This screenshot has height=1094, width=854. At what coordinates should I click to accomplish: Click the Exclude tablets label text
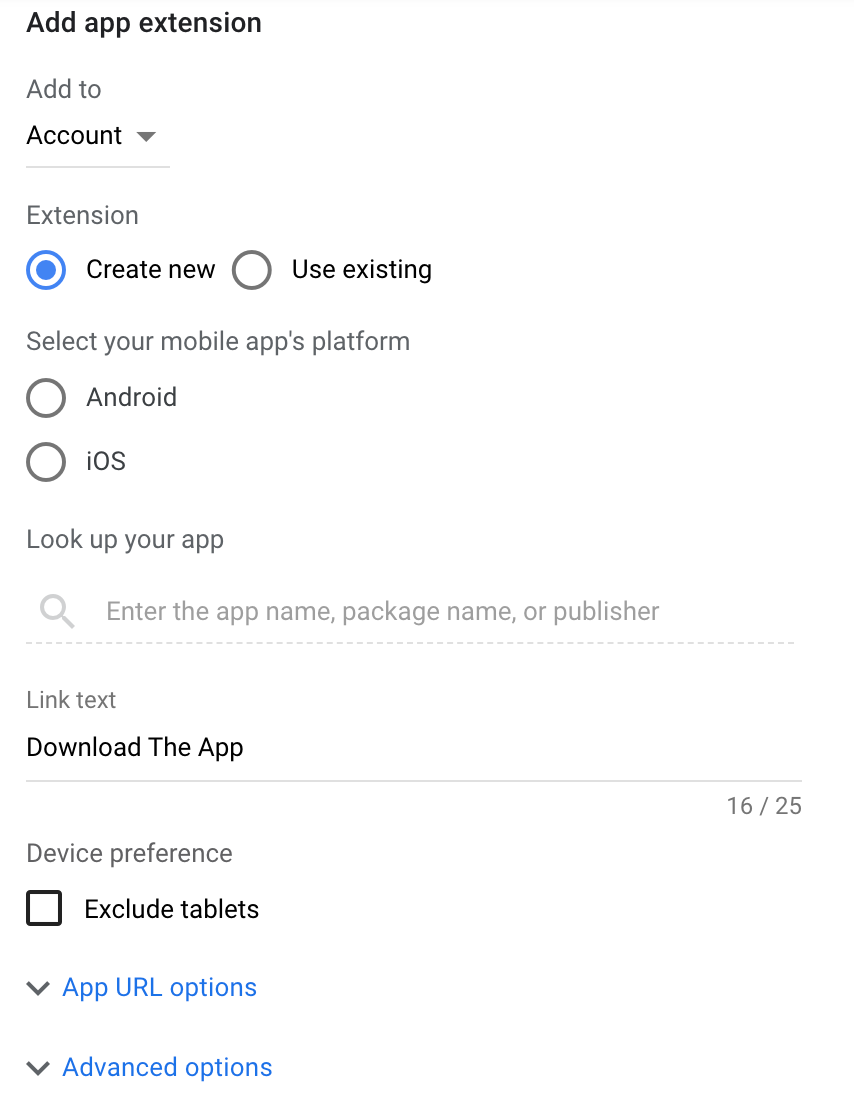(x=172, y=909)
